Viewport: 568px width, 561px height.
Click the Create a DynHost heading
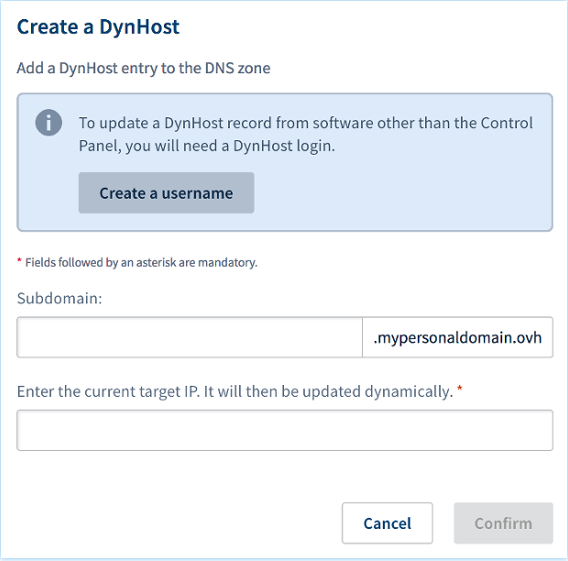pyautogui.click(x=98, y=27)
